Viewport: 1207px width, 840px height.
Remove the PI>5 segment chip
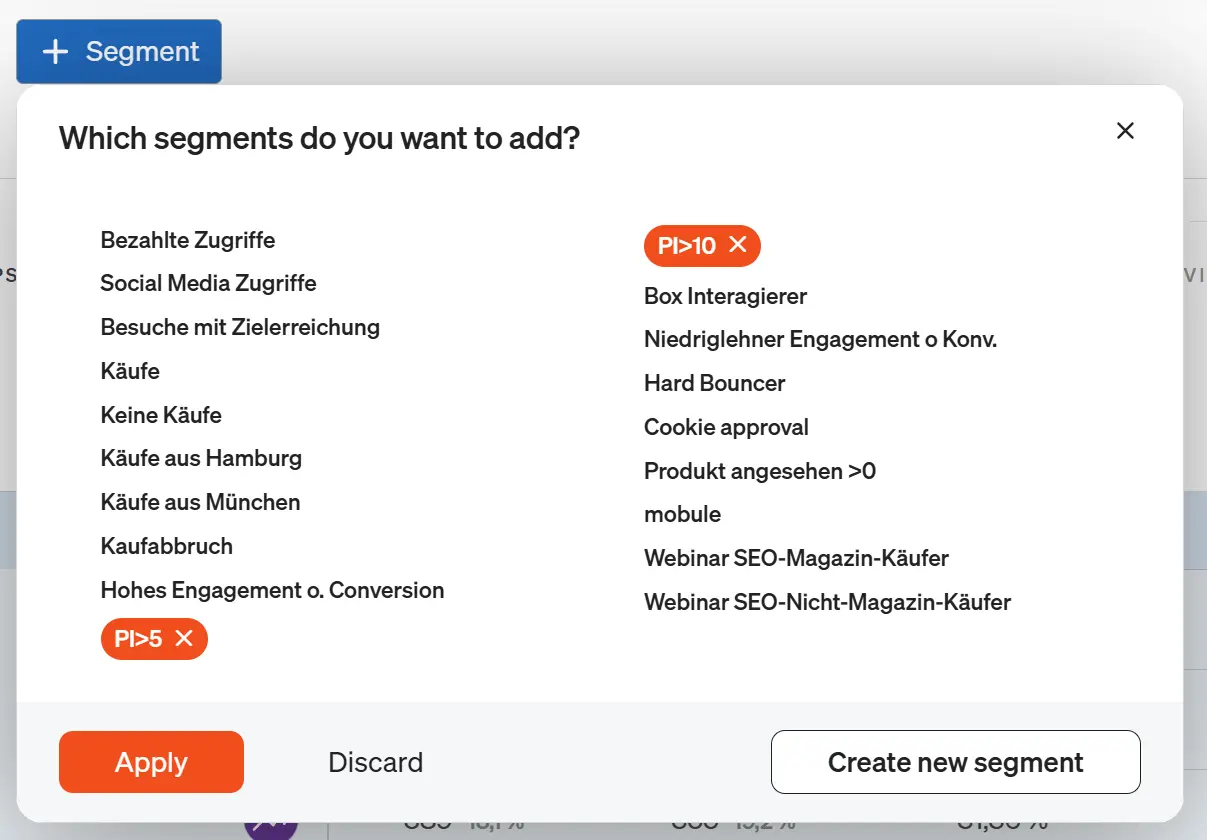(x=184, y=639)
